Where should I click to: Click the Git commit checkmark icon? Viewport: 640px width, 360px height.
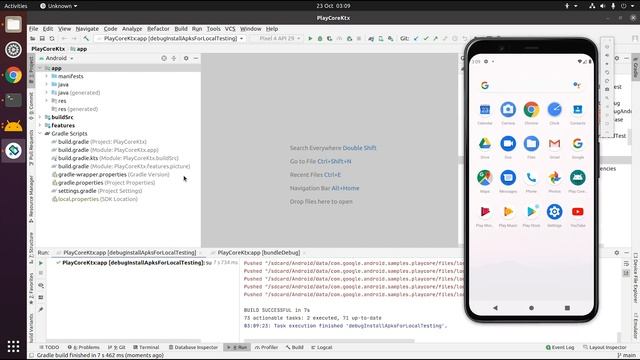point(426,38)
